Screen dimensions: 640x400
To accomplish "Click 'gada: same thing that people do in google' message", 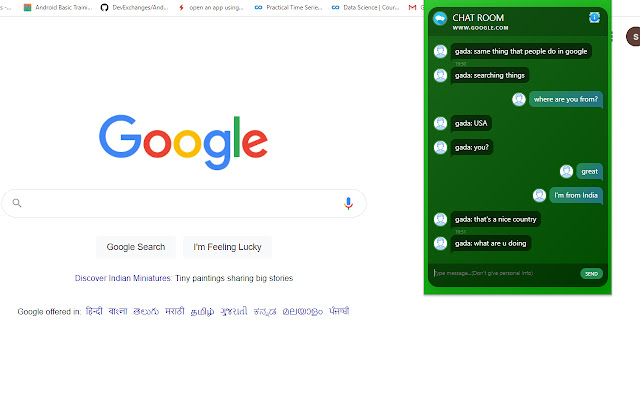I will coord(521,51).
